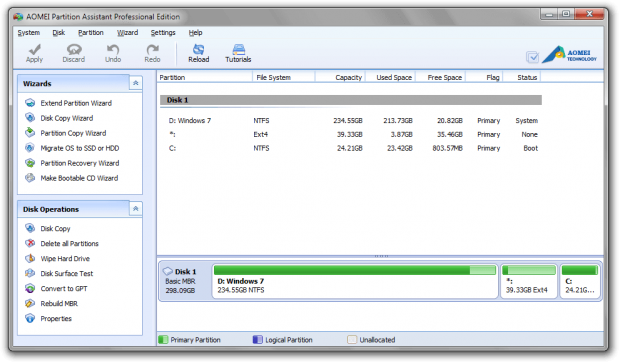Open the Partition menu
The image size is (620, 363).
pyautogui.click(x=91, y=32)
